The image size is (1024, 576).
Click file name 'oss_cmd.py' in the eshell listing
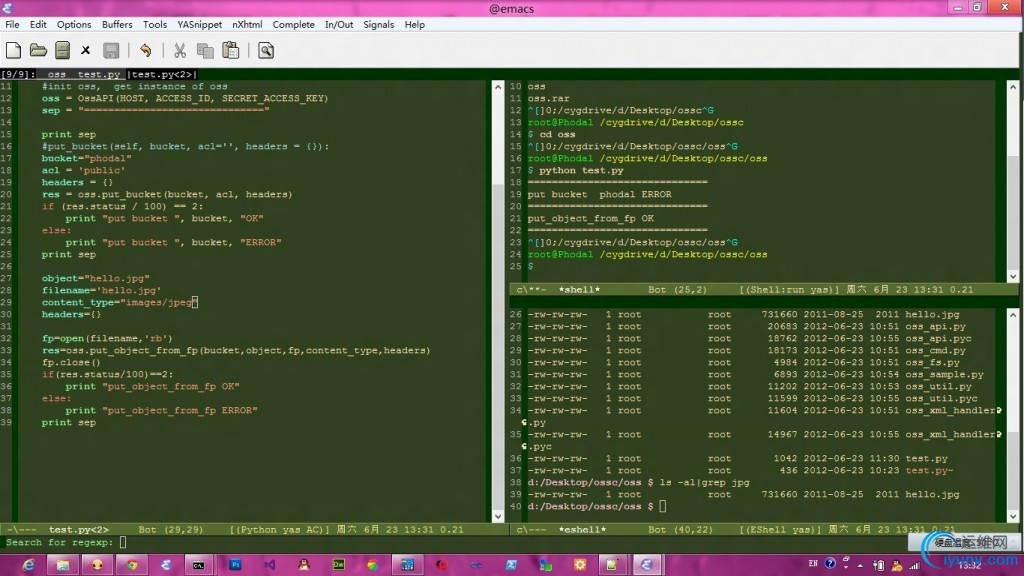tap(935, 351)
